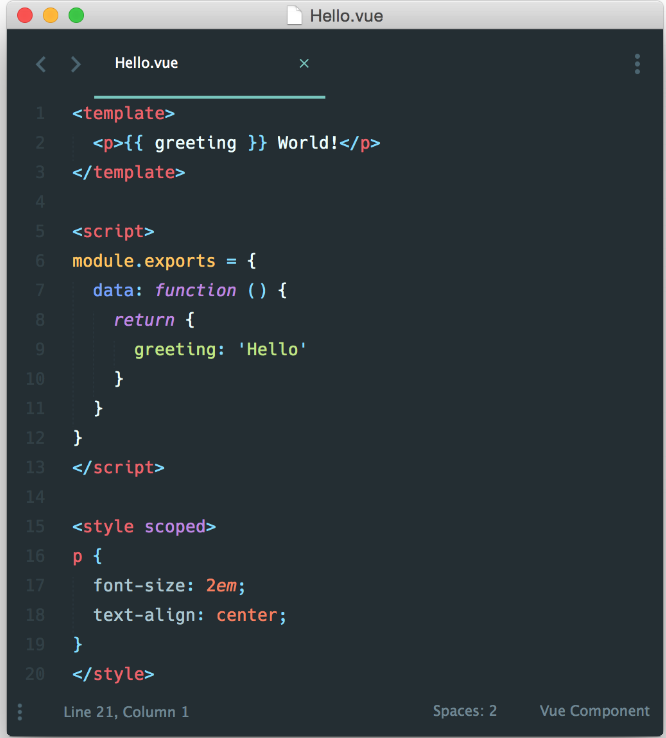Image resolution: width=666 pixels, height=738 pixels.
Task: Click the Line 21, Column 1 indicator
Action: coord(126,712)
